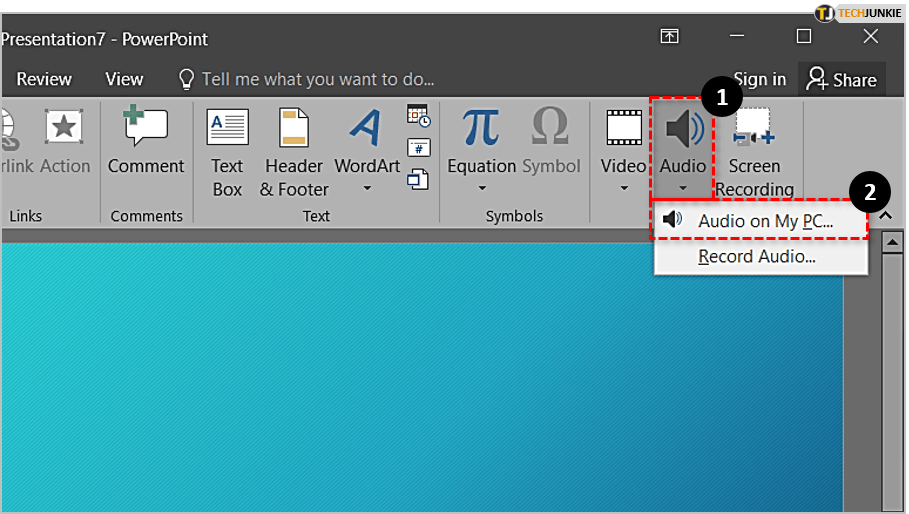
Task: Click the Comment icon in the ribbon
Action: point(145,130)
